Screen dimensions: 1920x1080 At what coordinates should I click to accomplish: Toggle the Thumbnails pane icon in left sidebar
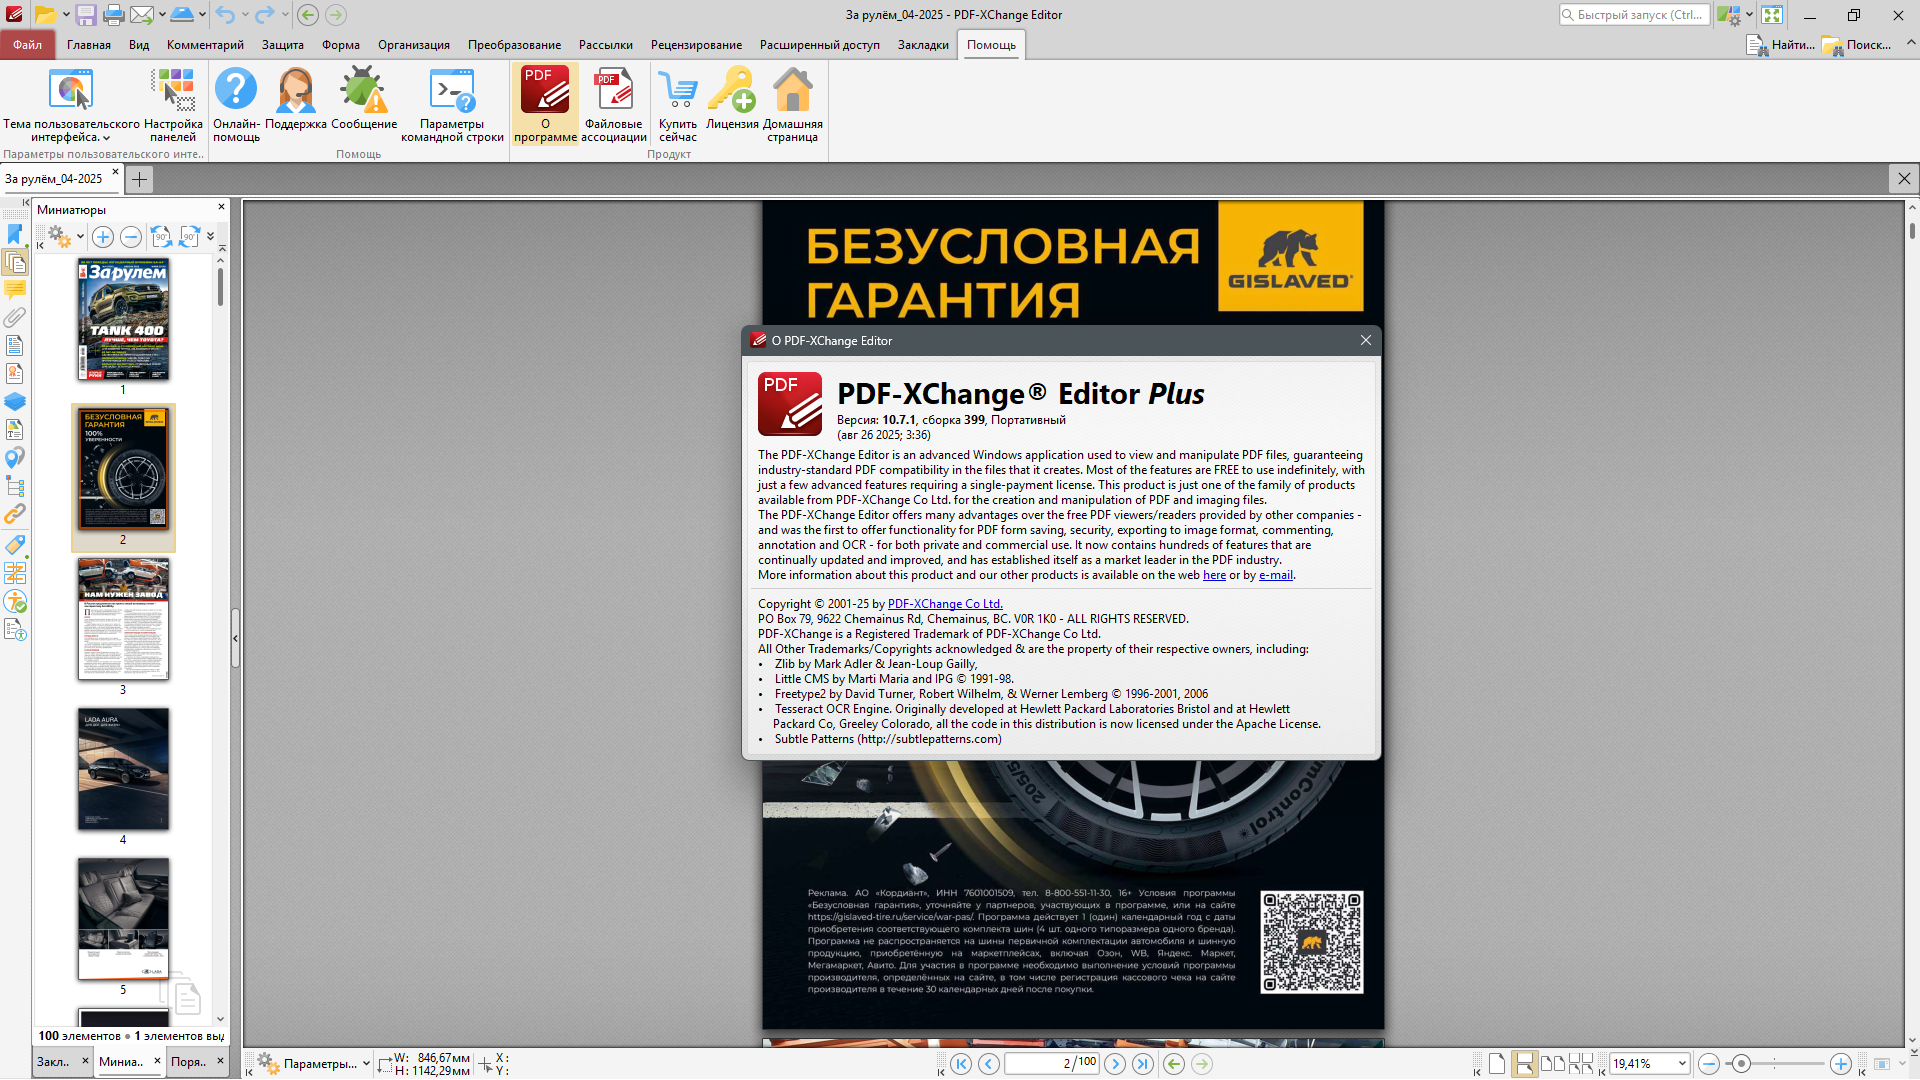[15, 262]
